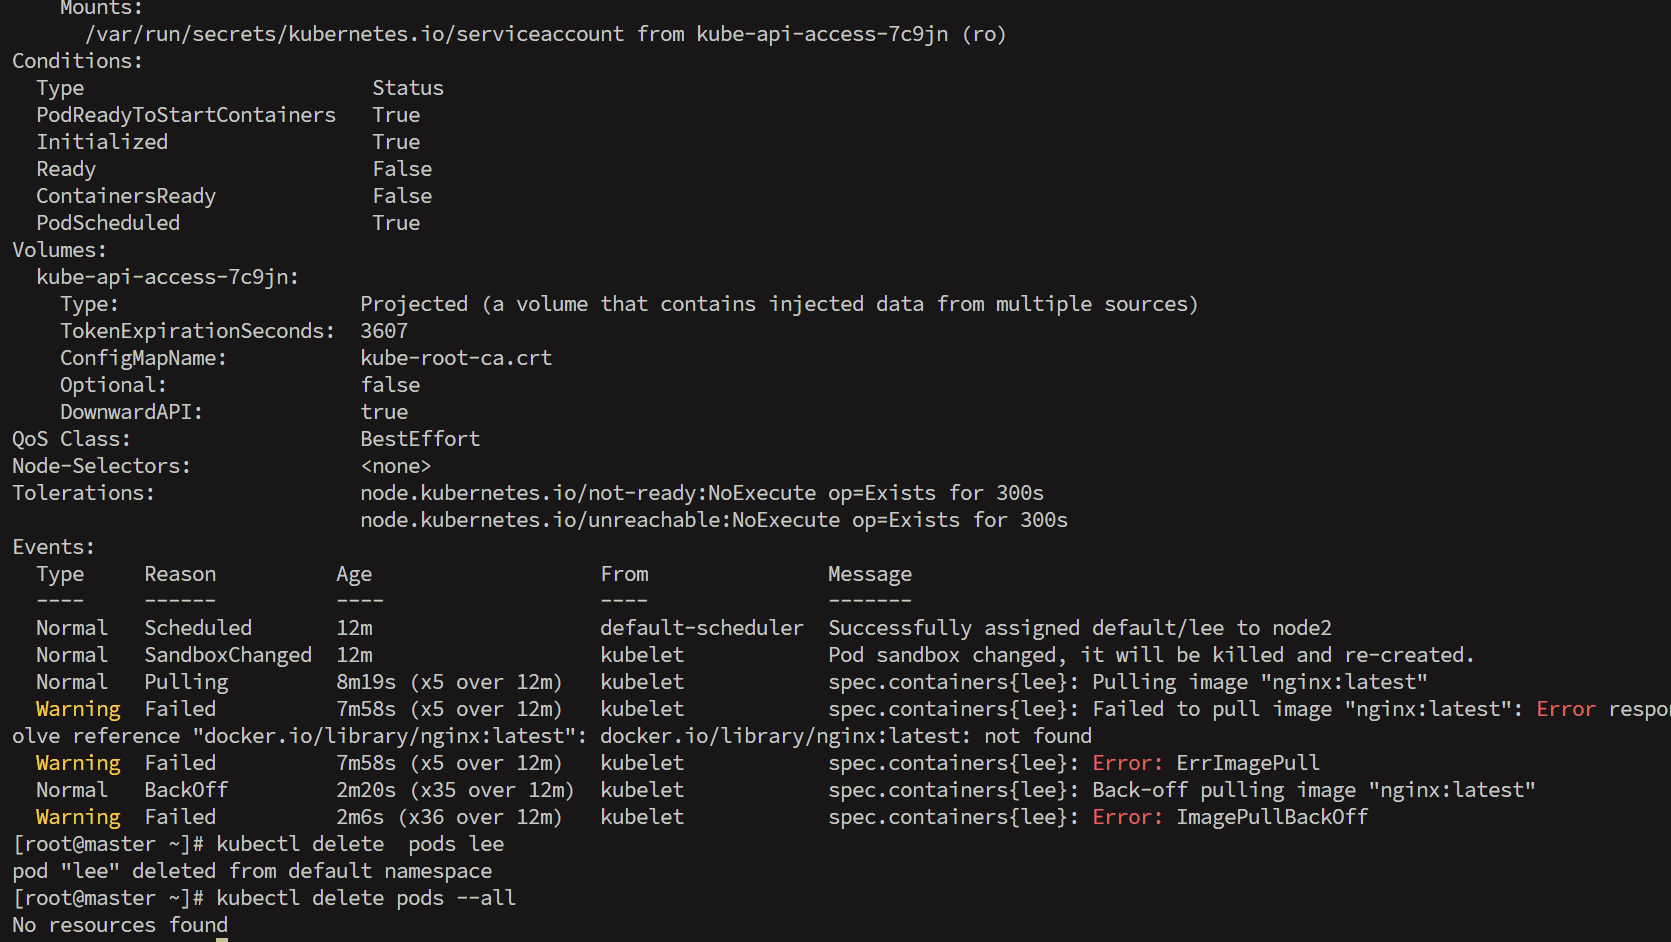The image size is (1671, 942).
Task: Click the 'kubectl delete pods lee' command
Action: click(x=360, y=844)
